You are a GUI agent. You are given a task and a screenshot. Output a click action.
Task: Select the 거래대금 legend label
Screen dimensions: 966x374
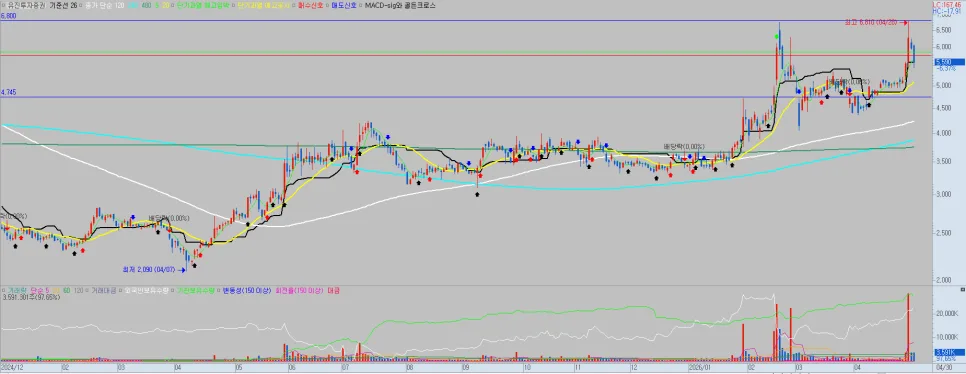click(104, 290)
